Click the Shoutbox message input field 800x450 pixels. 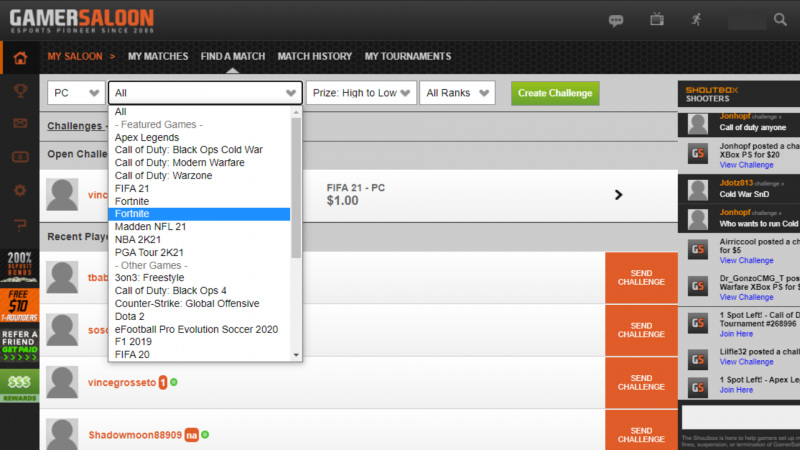741,418
